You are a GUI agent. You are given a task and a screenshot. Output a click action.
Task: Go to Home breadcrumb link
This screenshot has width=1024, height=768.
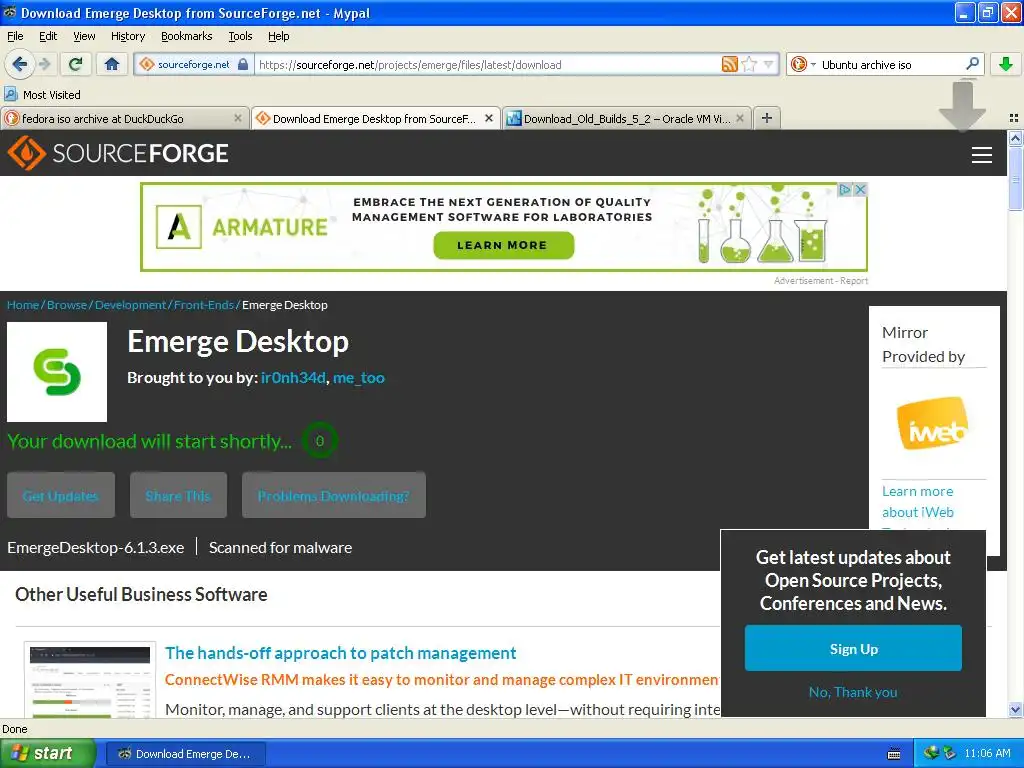pos(23,305)
